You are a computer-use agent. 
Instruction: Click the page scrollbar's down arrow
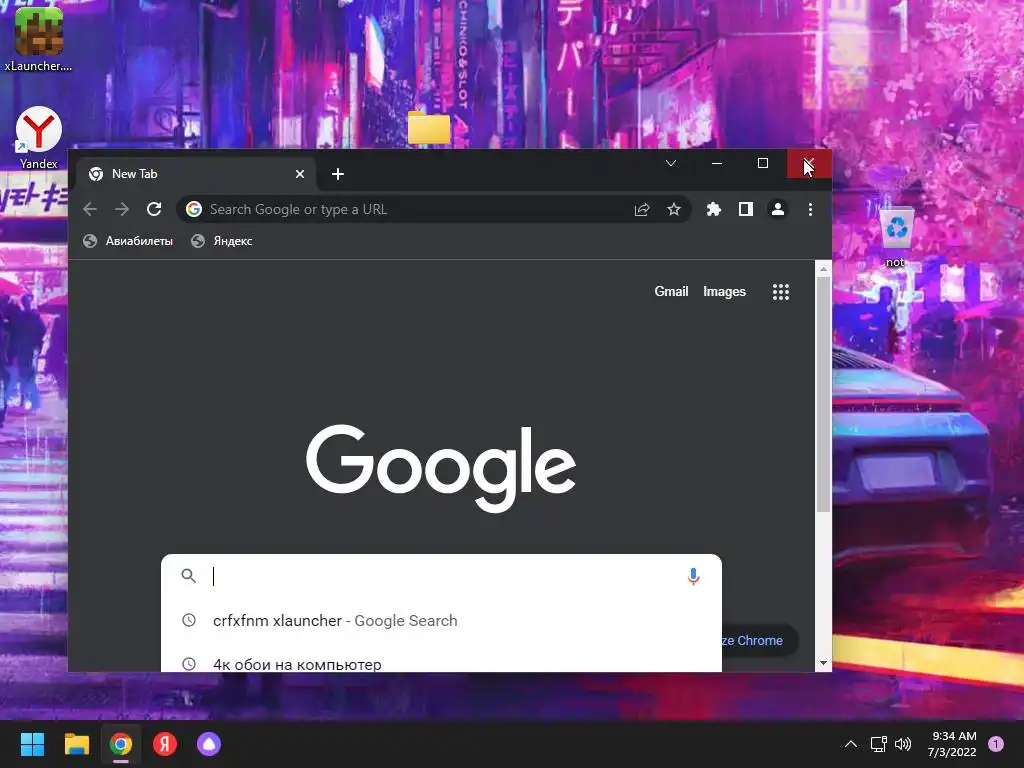(824, 663)
